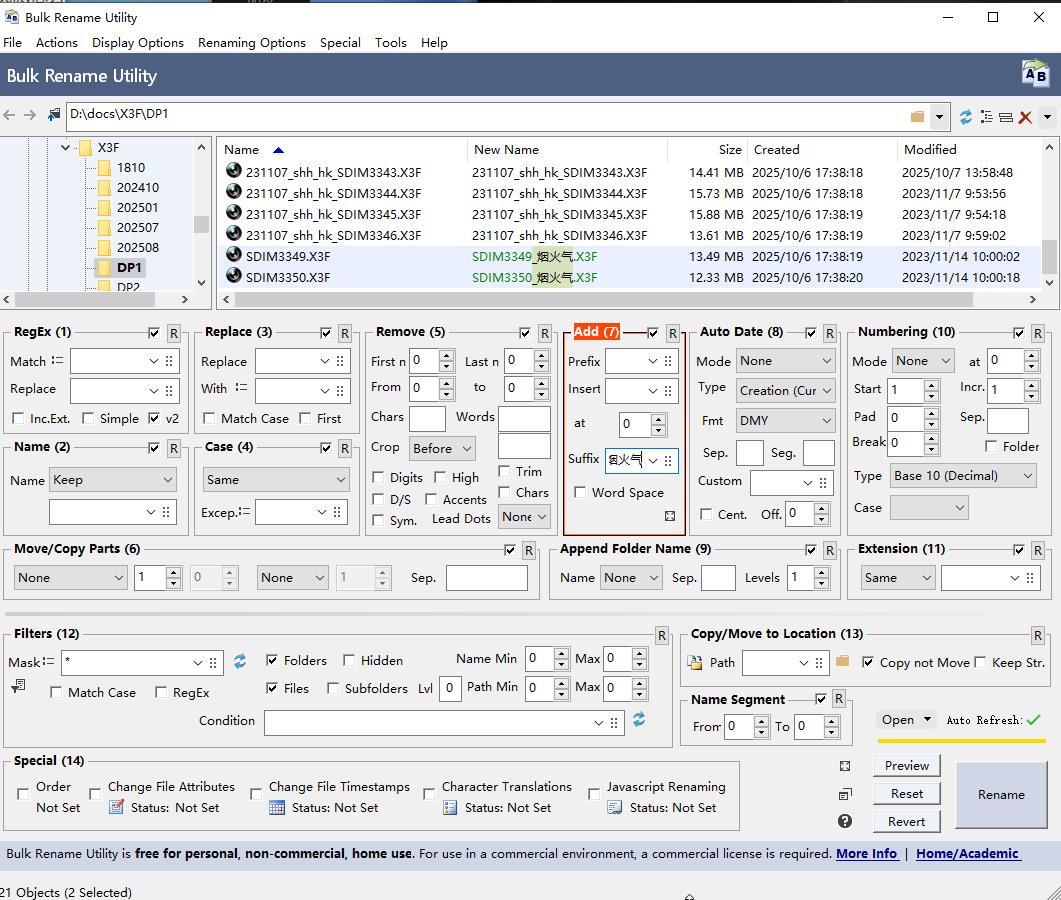Viewport: 1061px width, 900px height.
Task: Click the refresh file list icon
Action: point(966,117)
